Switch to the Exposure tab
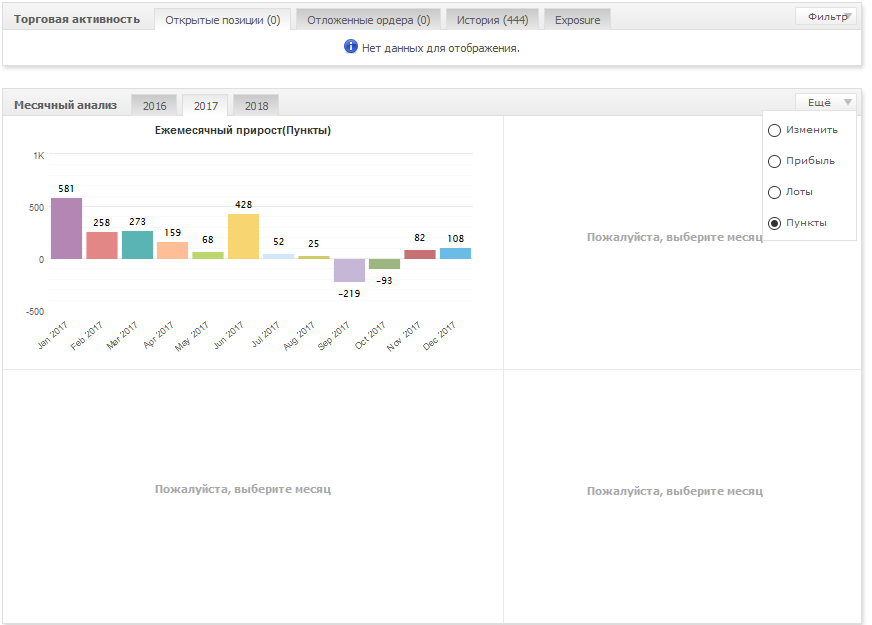The image size is (872, 625). point(577,20)
